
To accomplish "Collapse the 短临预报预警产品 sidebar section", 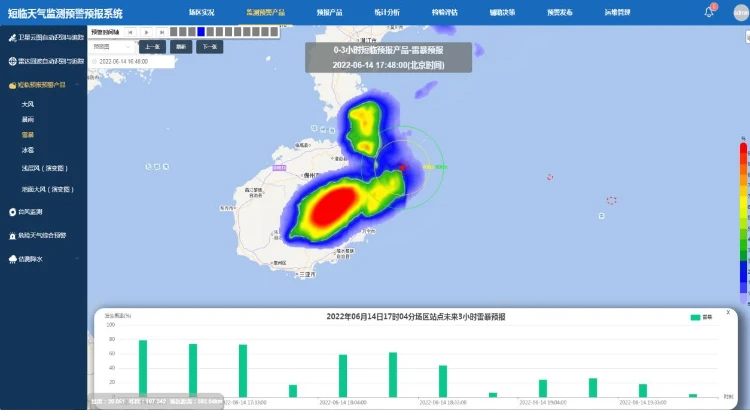I will pos(78,85).
